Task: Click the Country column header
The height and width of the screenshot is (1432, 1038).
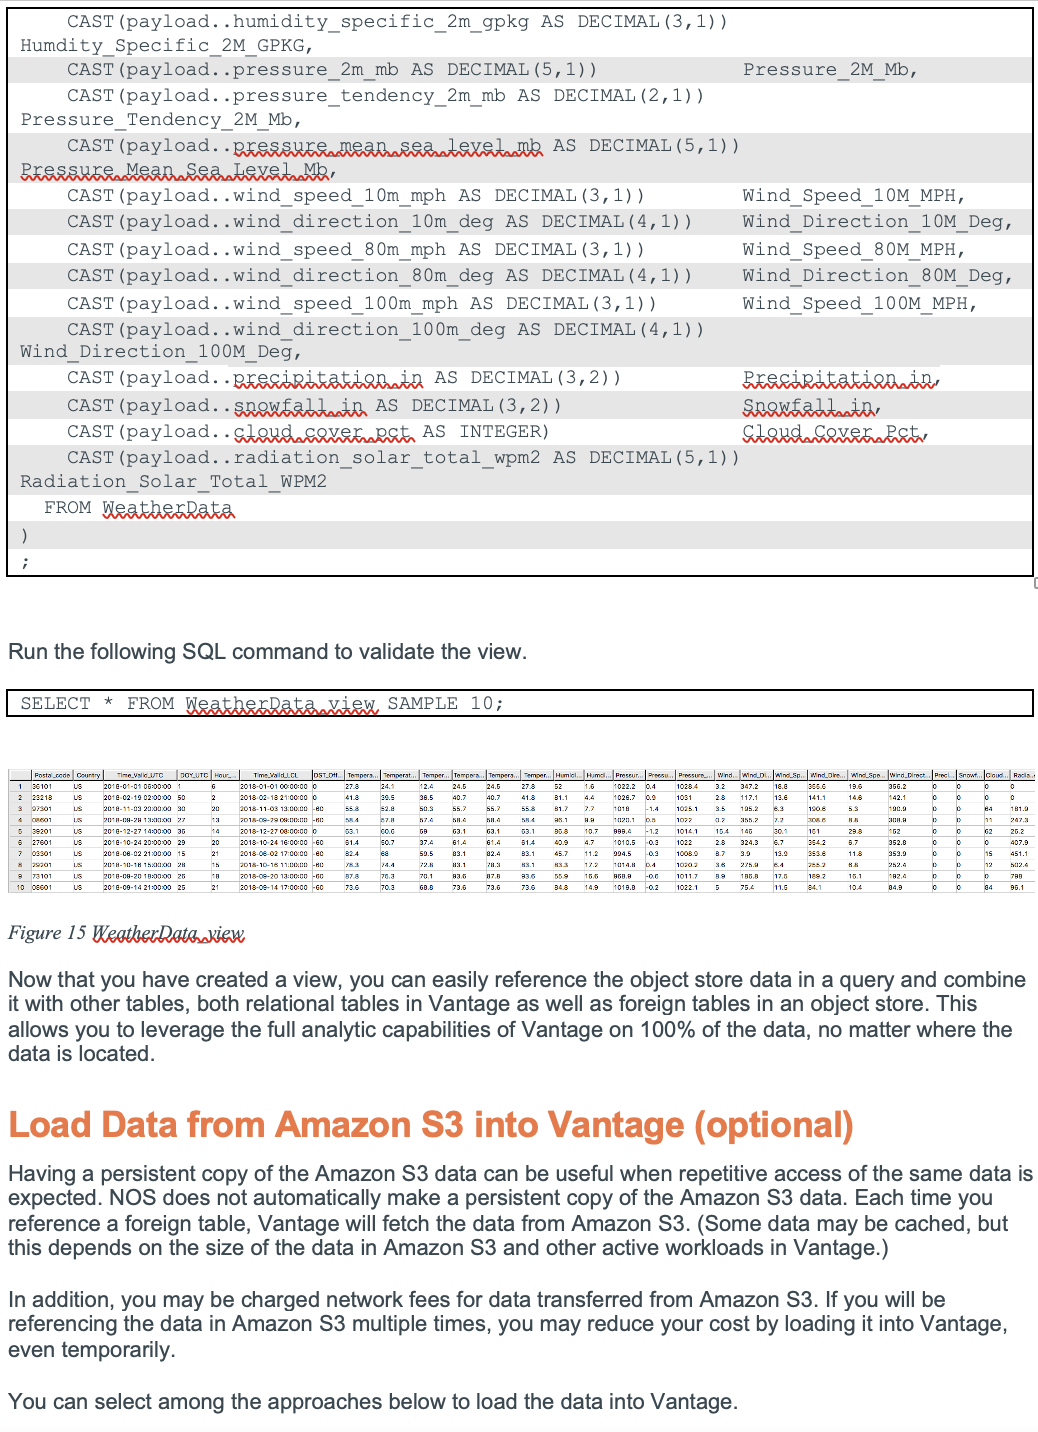Action: pyautogui.click(x=89, y=773)
